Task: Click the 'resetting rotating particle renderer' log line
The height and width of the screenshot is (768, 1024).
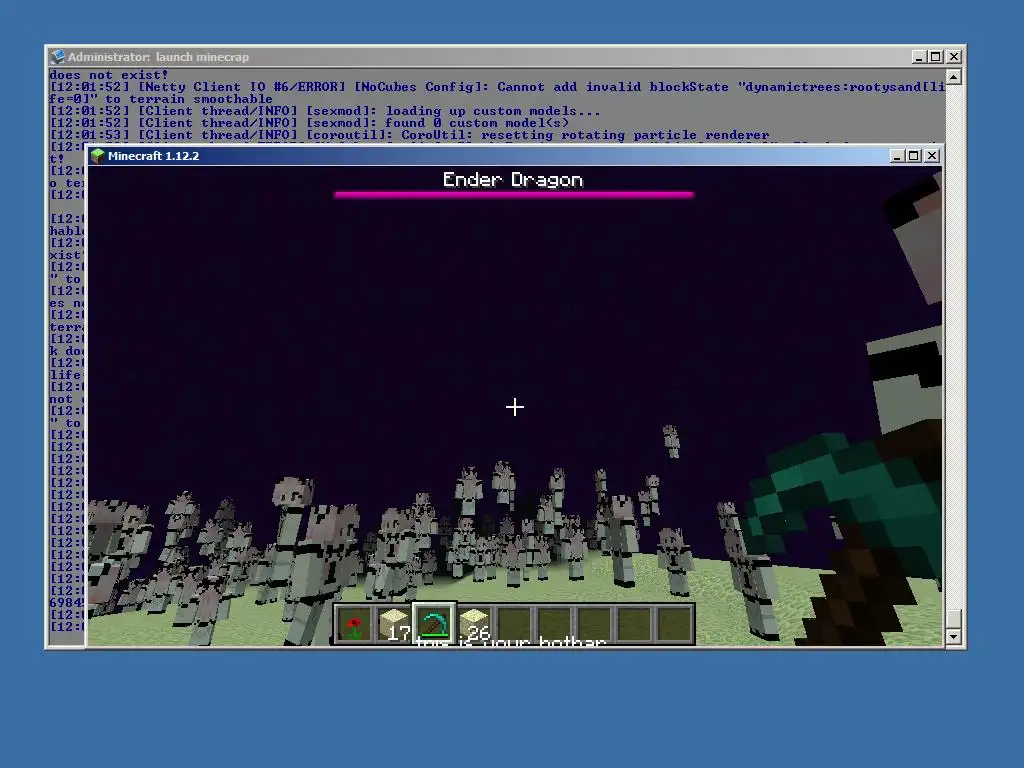Action: click(409, 135)
